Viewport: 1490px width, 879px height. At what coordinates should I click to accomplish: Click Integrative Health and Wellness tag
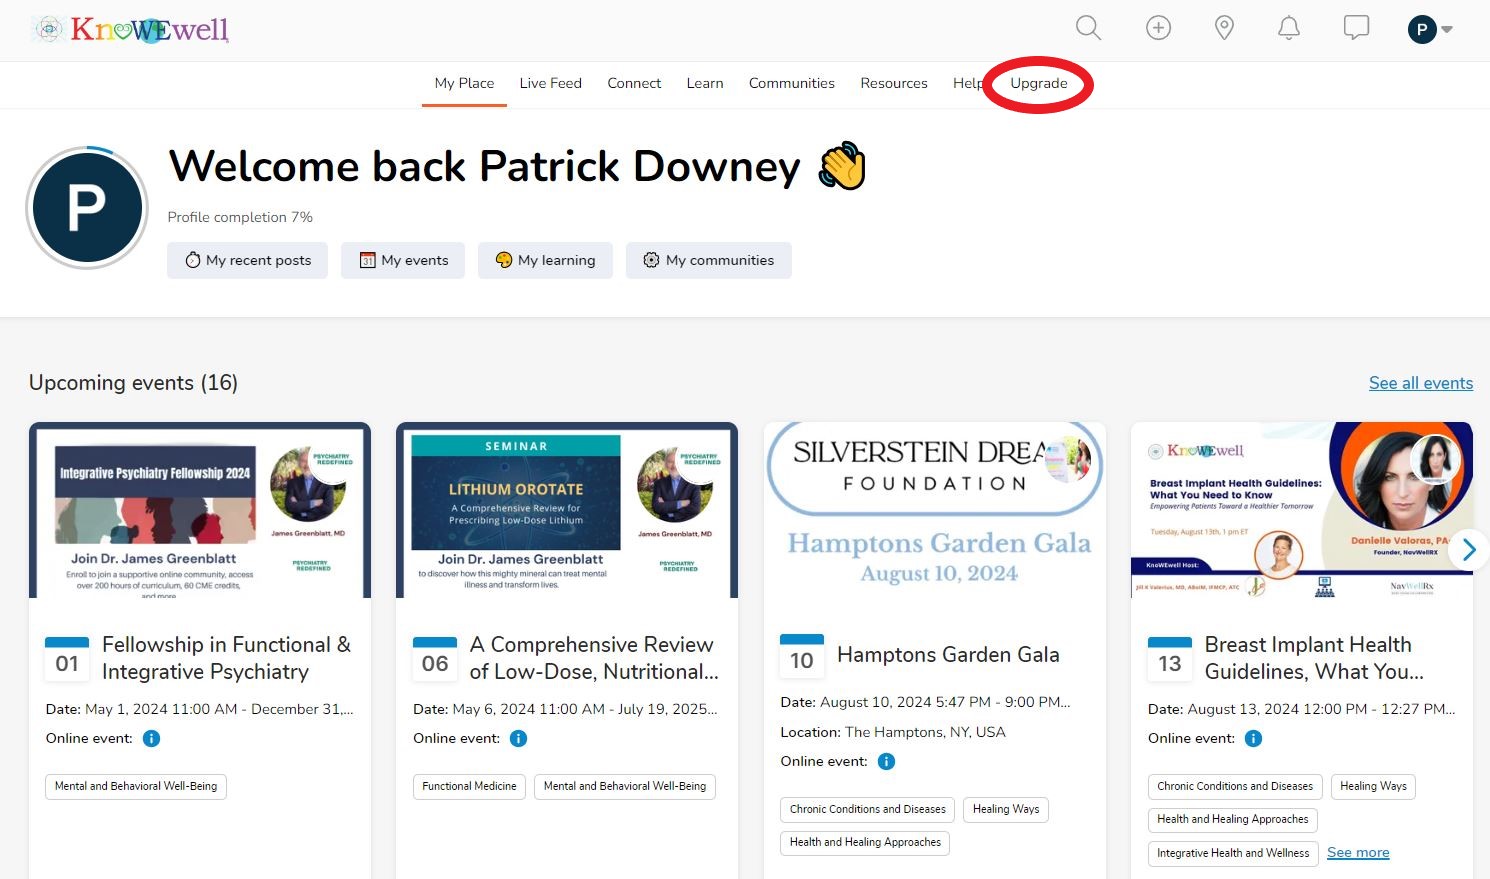1233,854
